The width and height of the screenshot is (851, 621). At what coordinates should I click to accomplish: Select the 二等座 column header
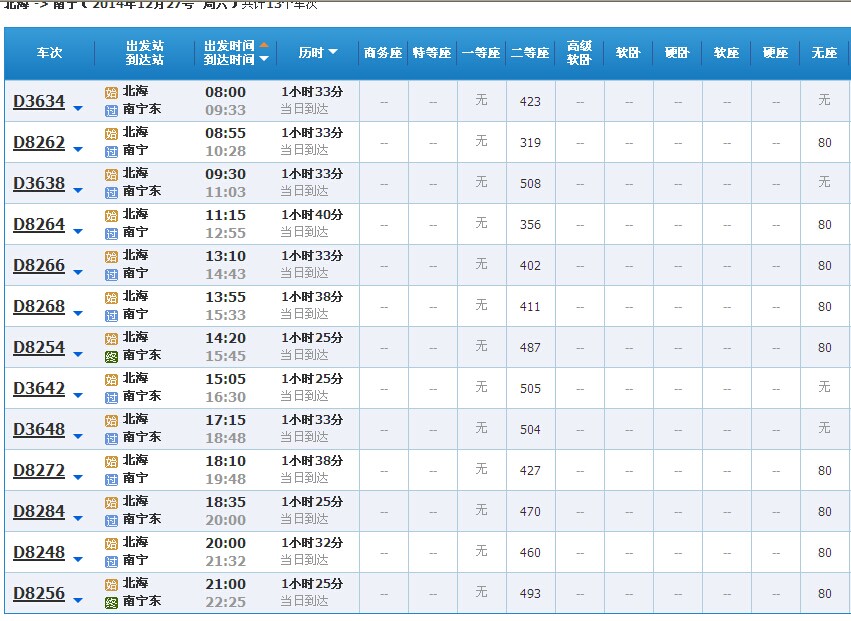click(529, 53)
